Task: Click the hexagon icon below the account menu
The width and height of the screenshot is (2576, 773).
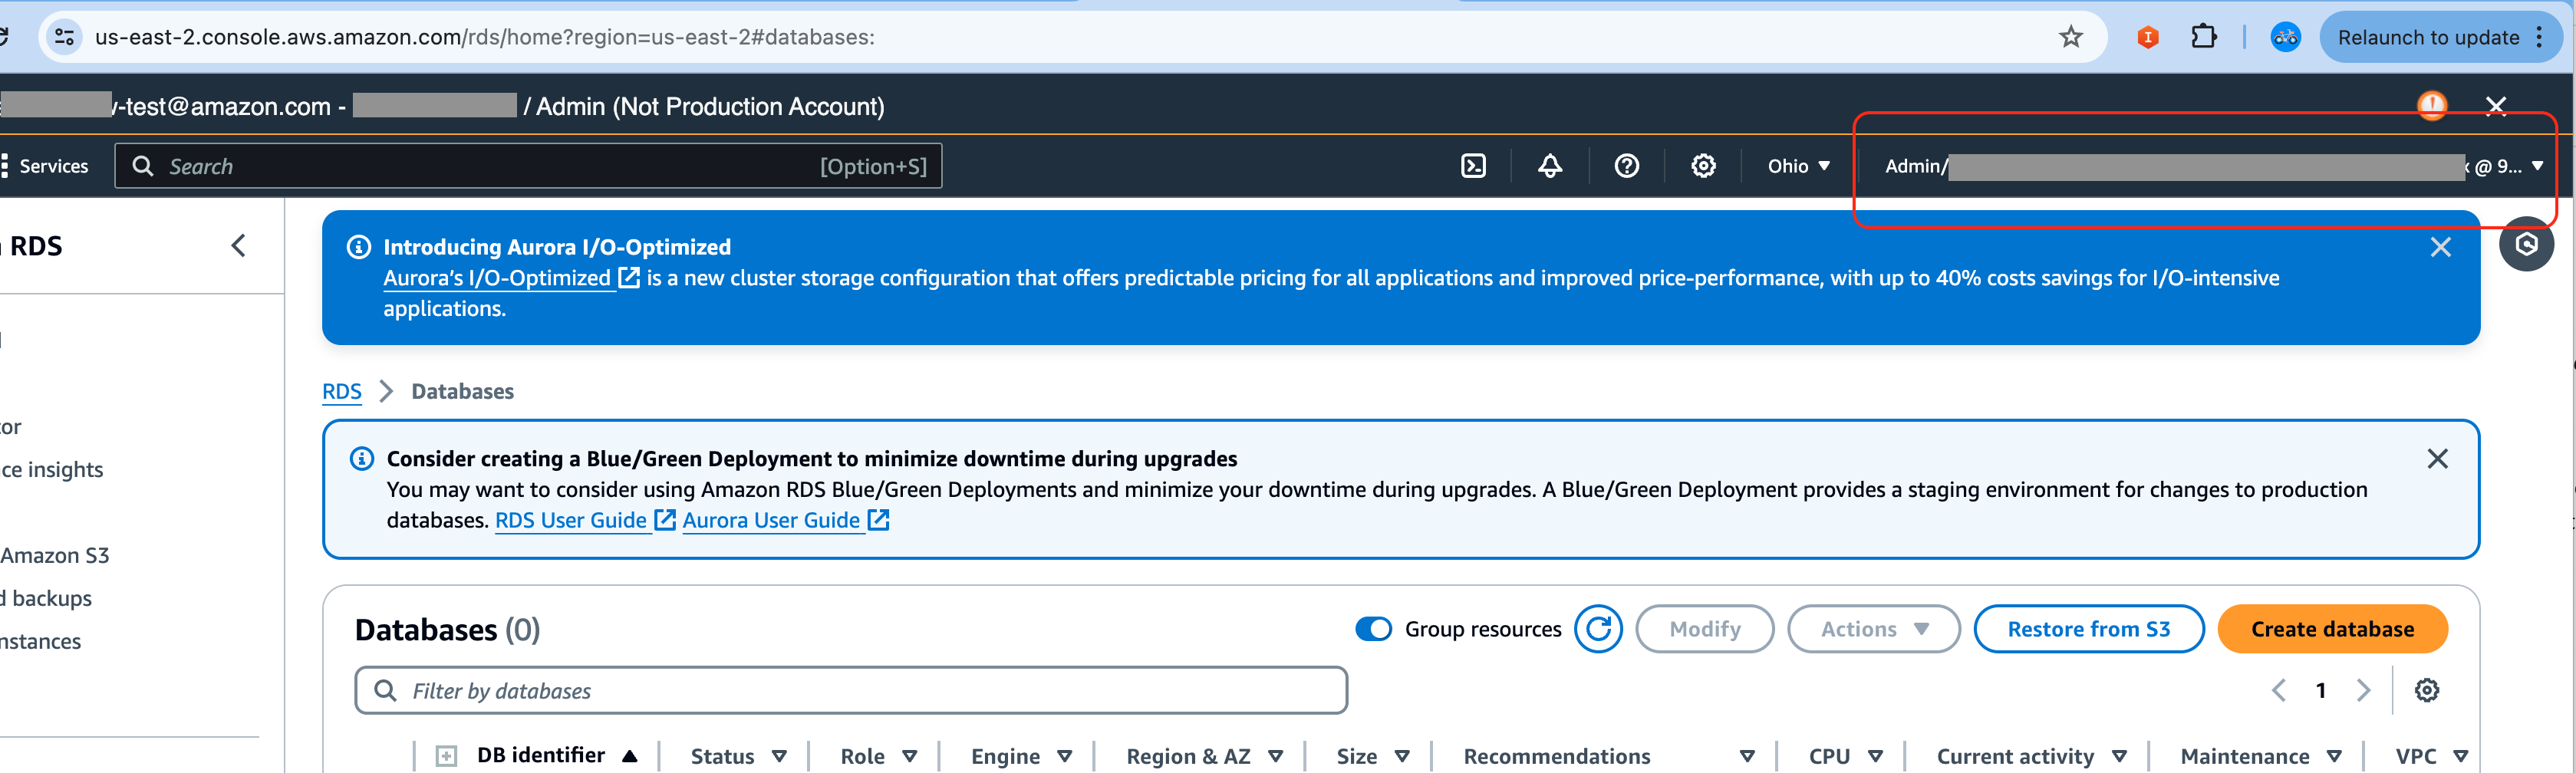Action: [x=2526, y=244]
